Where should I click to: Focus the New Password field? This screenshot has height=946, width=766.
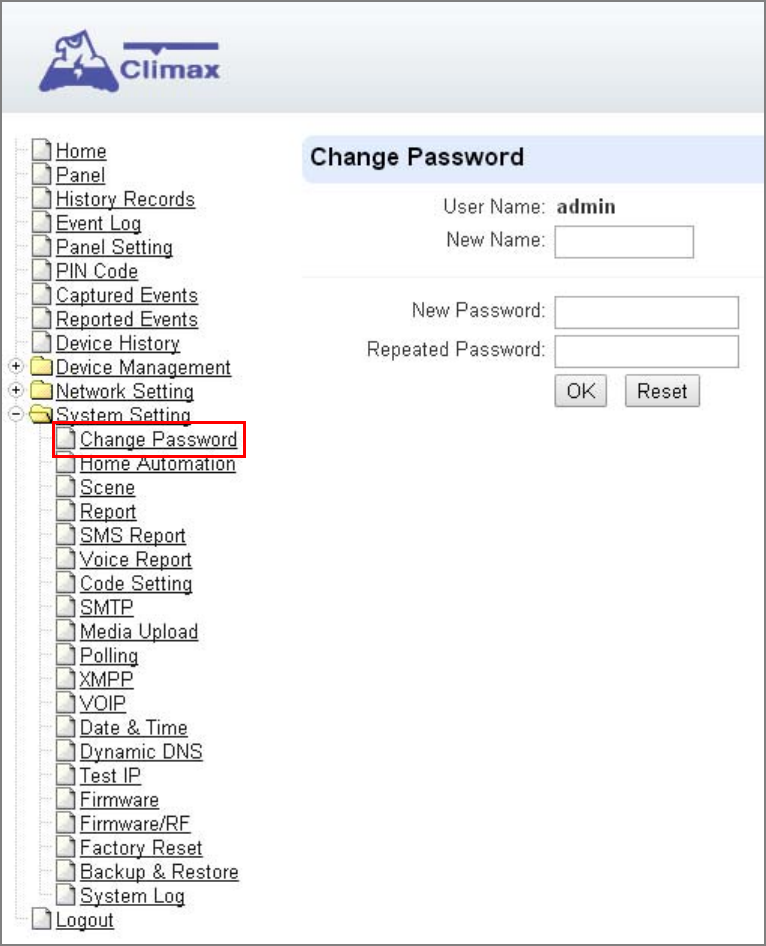coord(646,312)
